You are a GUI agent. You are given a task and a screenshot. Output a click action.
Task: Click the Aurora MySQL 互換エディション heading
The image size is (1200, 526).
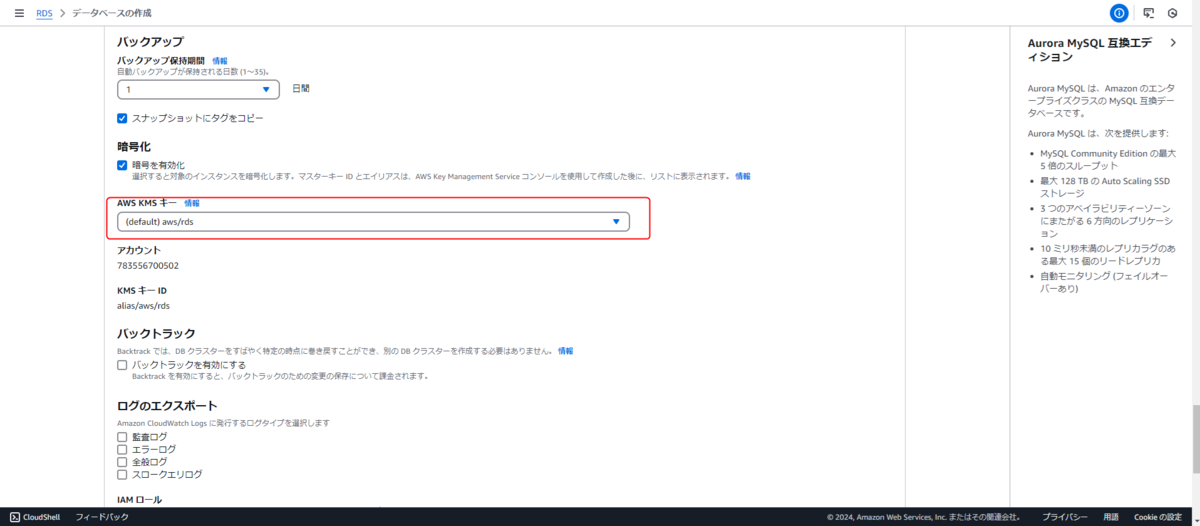1089,50
